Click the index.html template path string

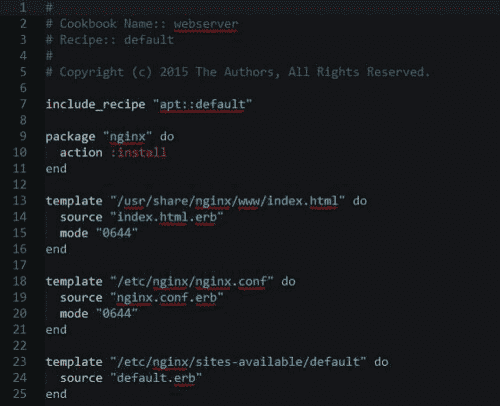228,201
